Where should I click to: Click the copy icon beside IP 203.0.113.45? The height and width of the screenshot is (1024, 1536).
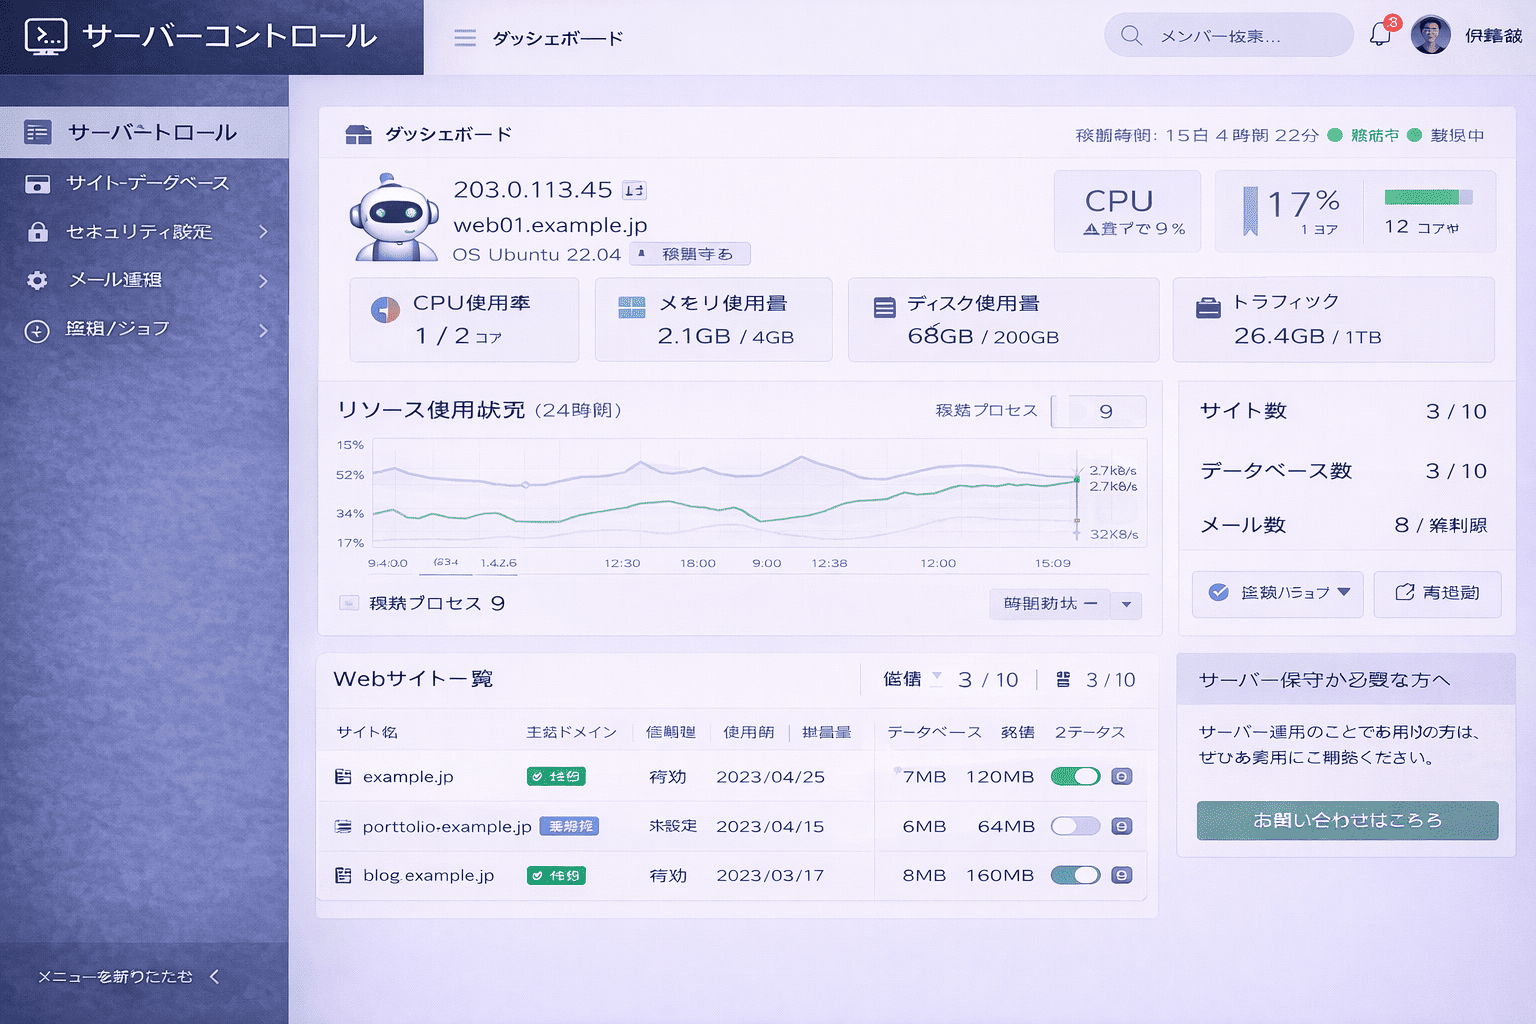tap(634, 190)
